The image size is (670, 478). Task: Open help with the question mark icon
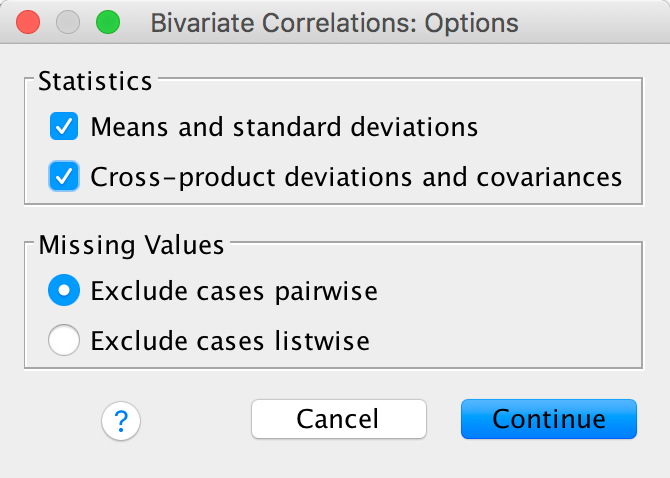tap(121, 420)
